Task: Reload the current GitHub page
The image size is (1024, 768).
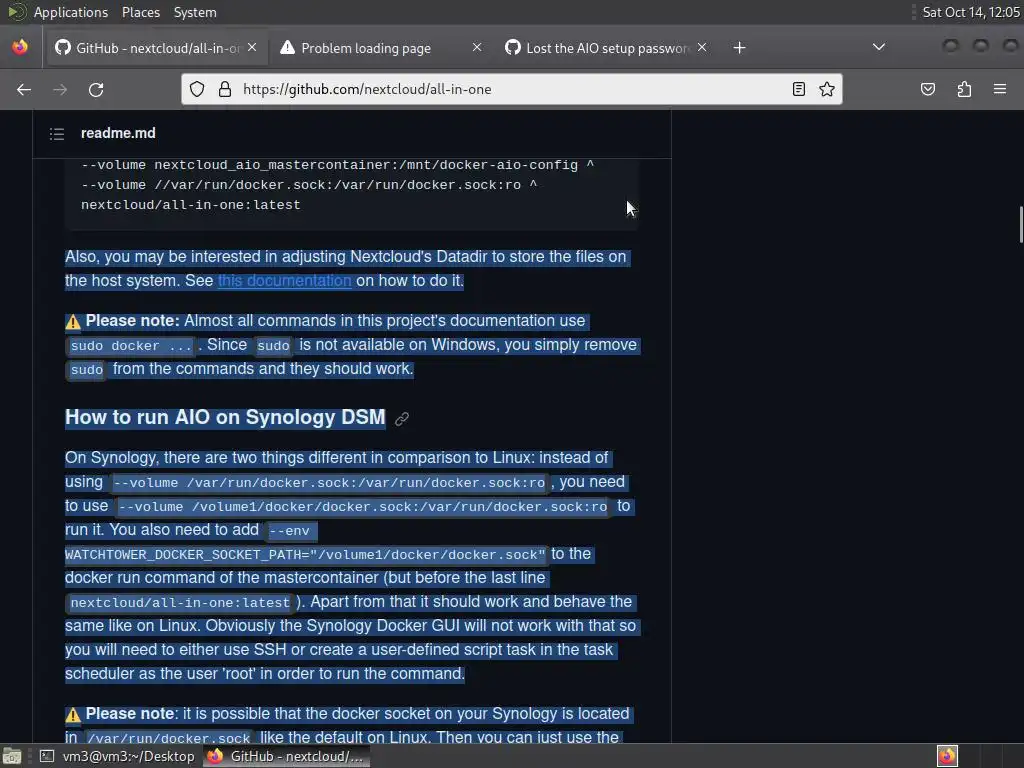Action: tap(96, 89)
